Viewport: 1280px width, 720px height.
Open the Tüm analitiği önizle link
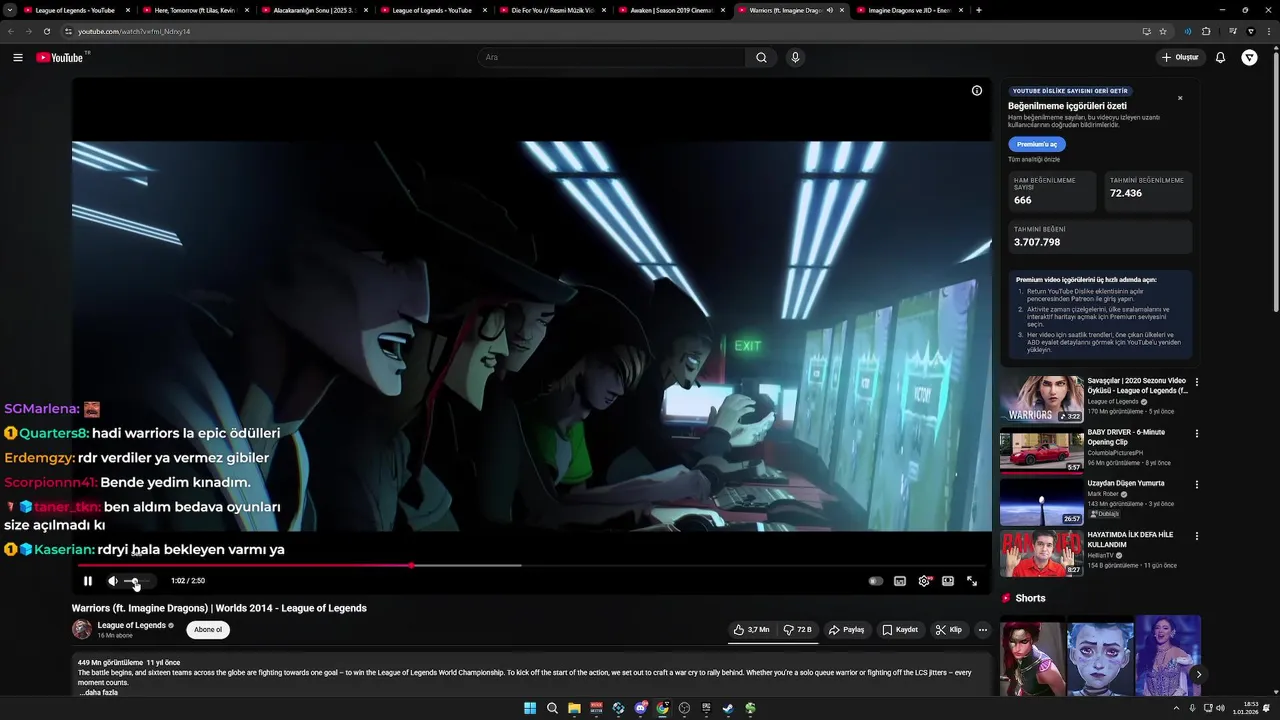(x=1034, y=160)
